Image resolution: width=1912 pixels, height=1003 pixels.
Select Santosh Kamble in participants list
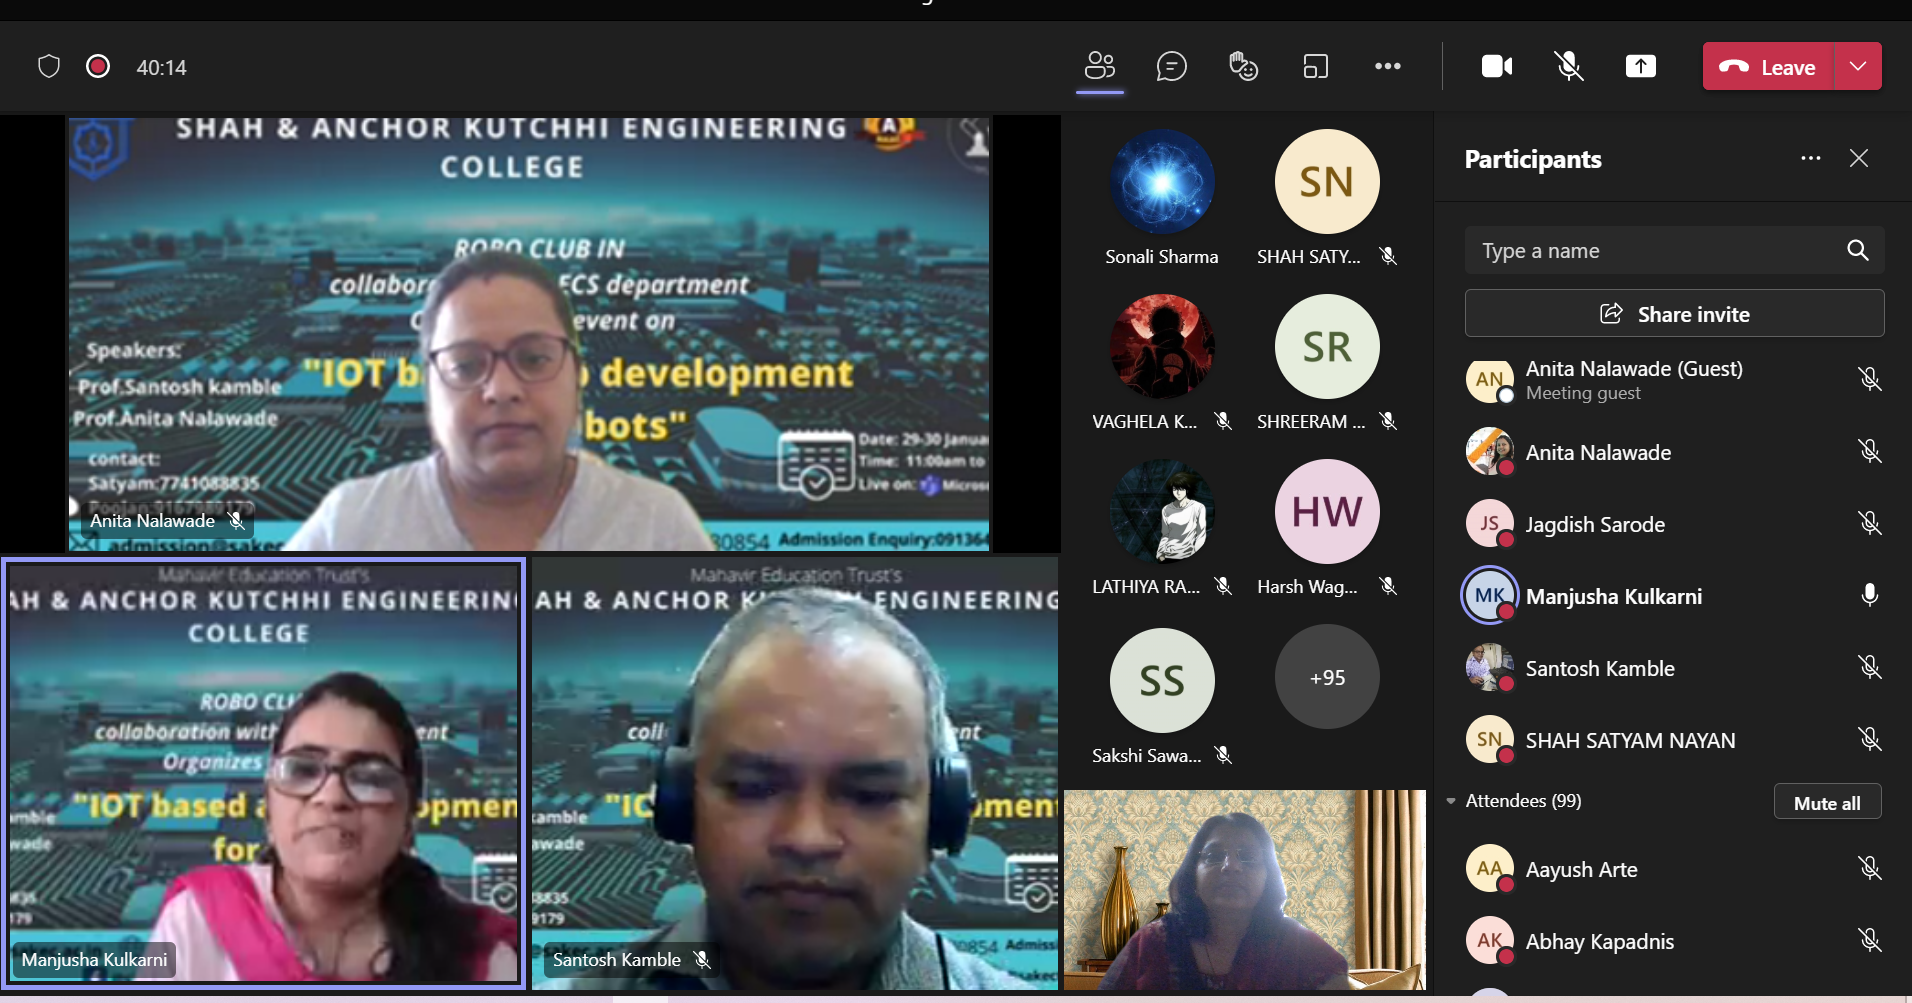click(x=1599, y=668)
